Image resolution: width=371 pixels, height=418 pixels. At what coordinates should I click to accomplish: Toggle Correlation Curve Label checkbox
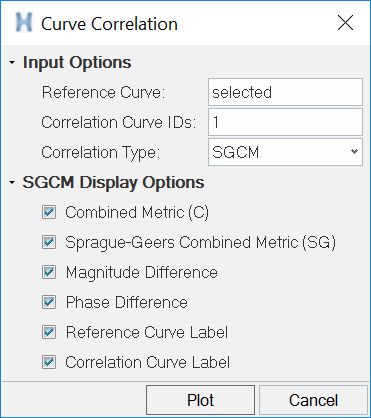(49, 362)
